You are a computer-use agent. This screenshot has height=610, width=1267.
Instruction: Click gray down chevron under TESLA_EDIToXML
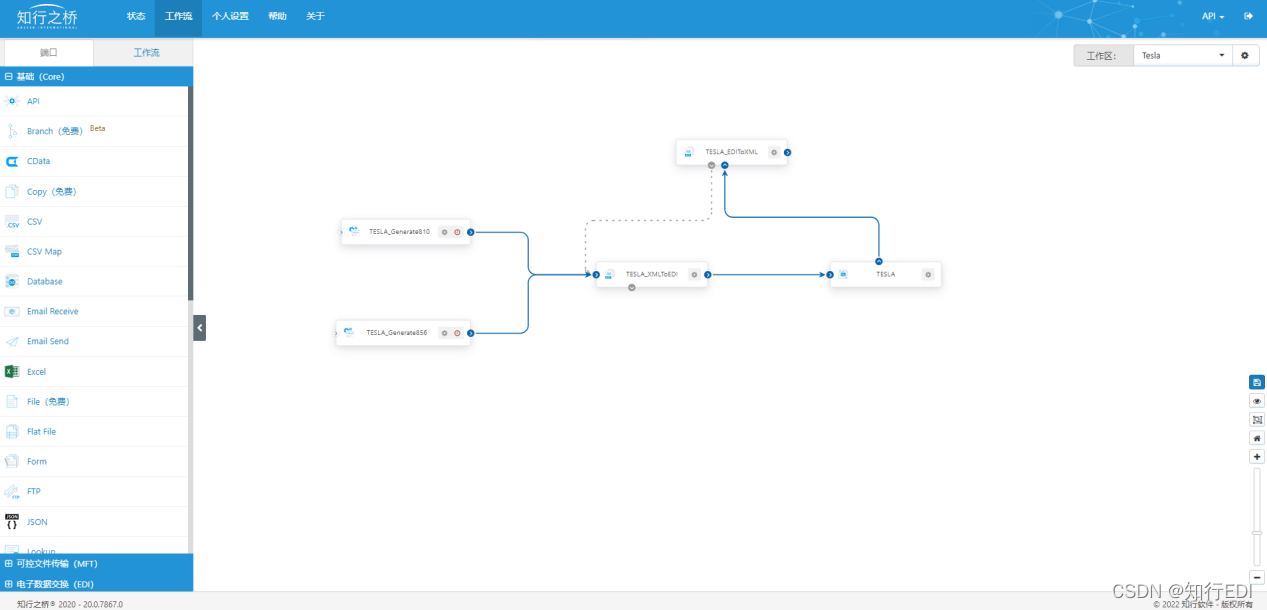711,165
